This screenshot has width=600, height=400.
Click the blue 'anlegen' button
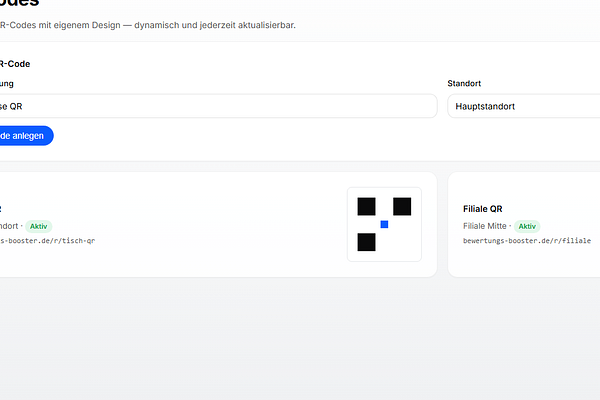pos(26,136)
